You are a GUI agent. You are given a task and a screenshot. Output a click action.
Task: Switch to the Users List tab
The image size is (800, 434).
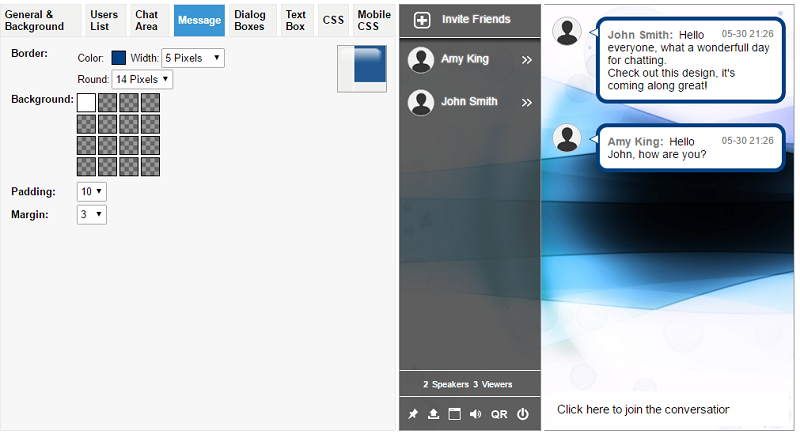pos(104,20)
